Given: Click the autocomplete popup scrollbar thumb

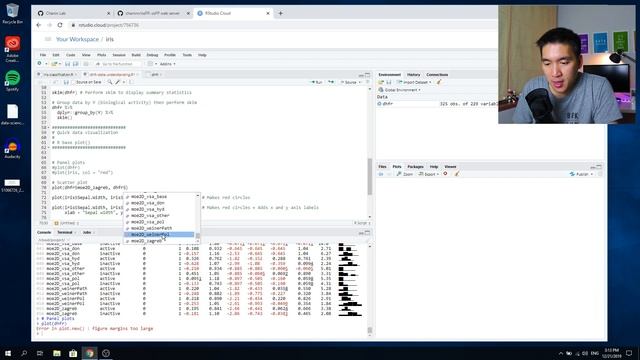Looking at the screenshot, I should [x=198, y=236].
